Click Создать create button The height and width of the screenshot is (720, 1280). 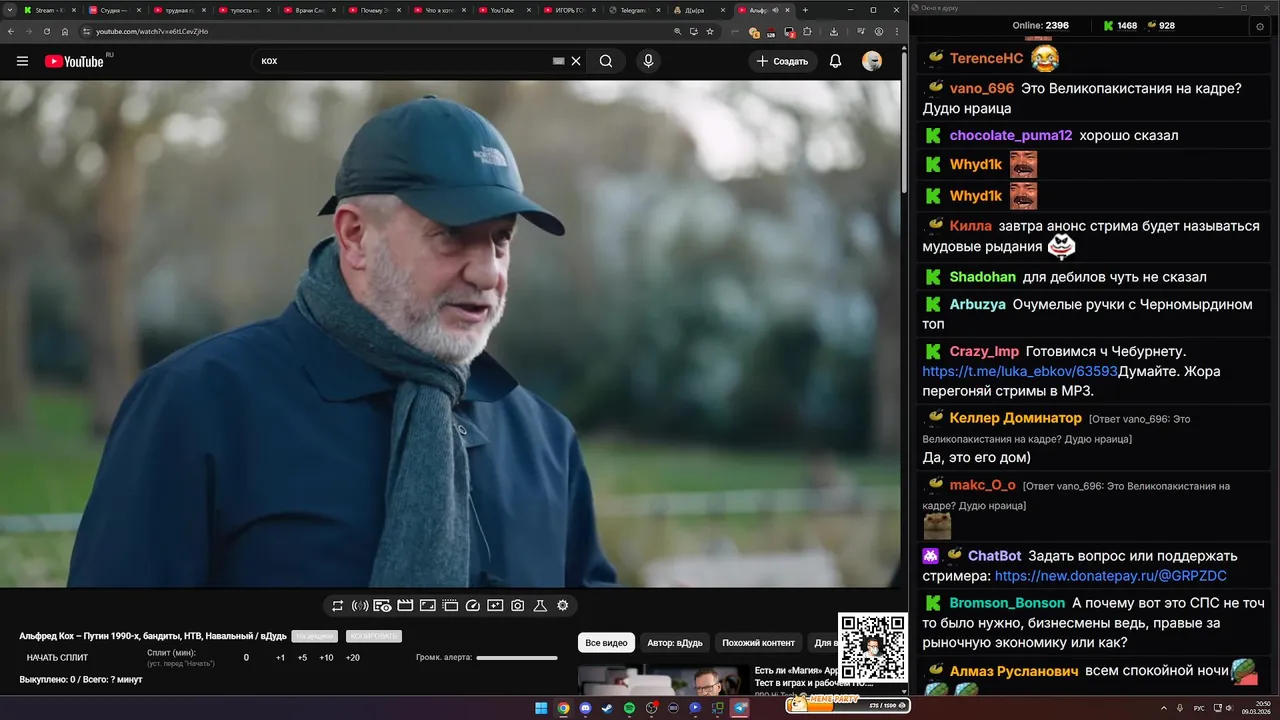click(782, 61)
